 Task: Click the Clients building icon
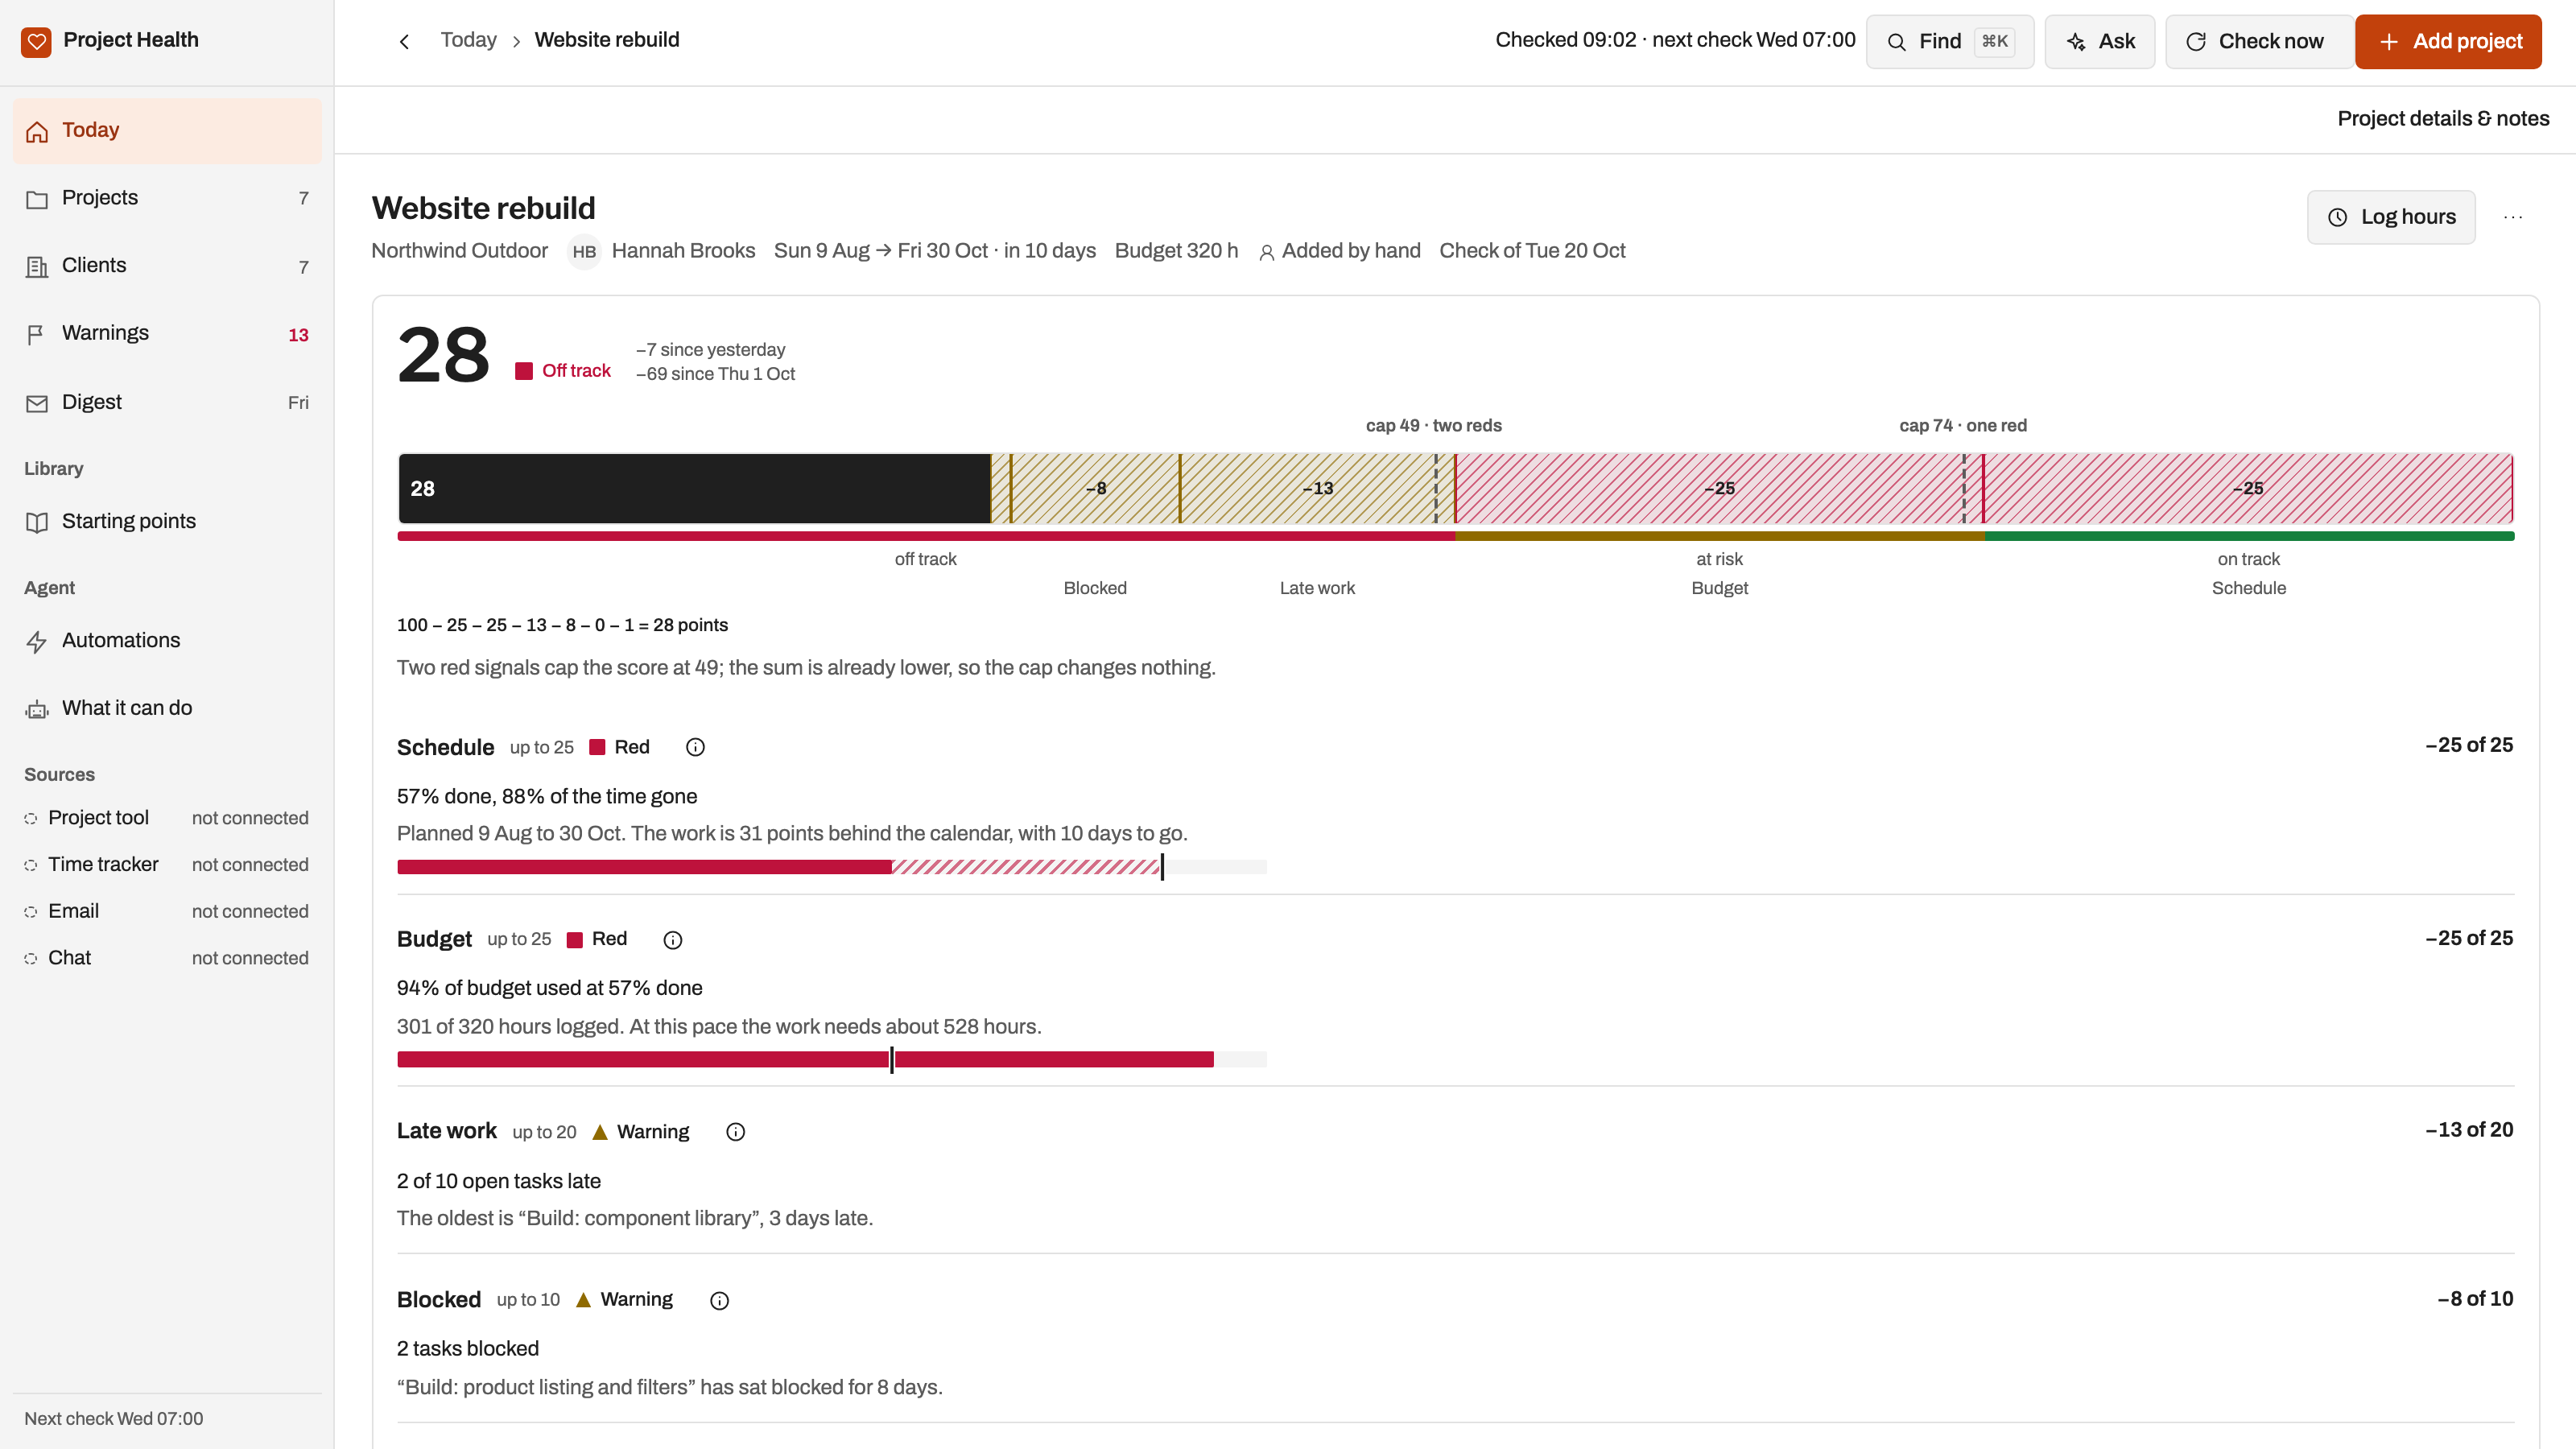[37, 267]
